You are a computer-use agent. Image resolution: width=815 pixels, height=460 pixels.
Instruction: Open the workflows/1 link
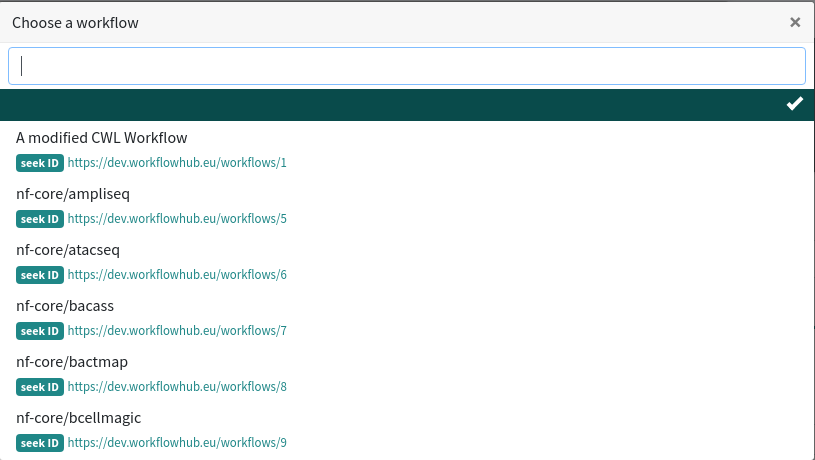coord(177,163)
